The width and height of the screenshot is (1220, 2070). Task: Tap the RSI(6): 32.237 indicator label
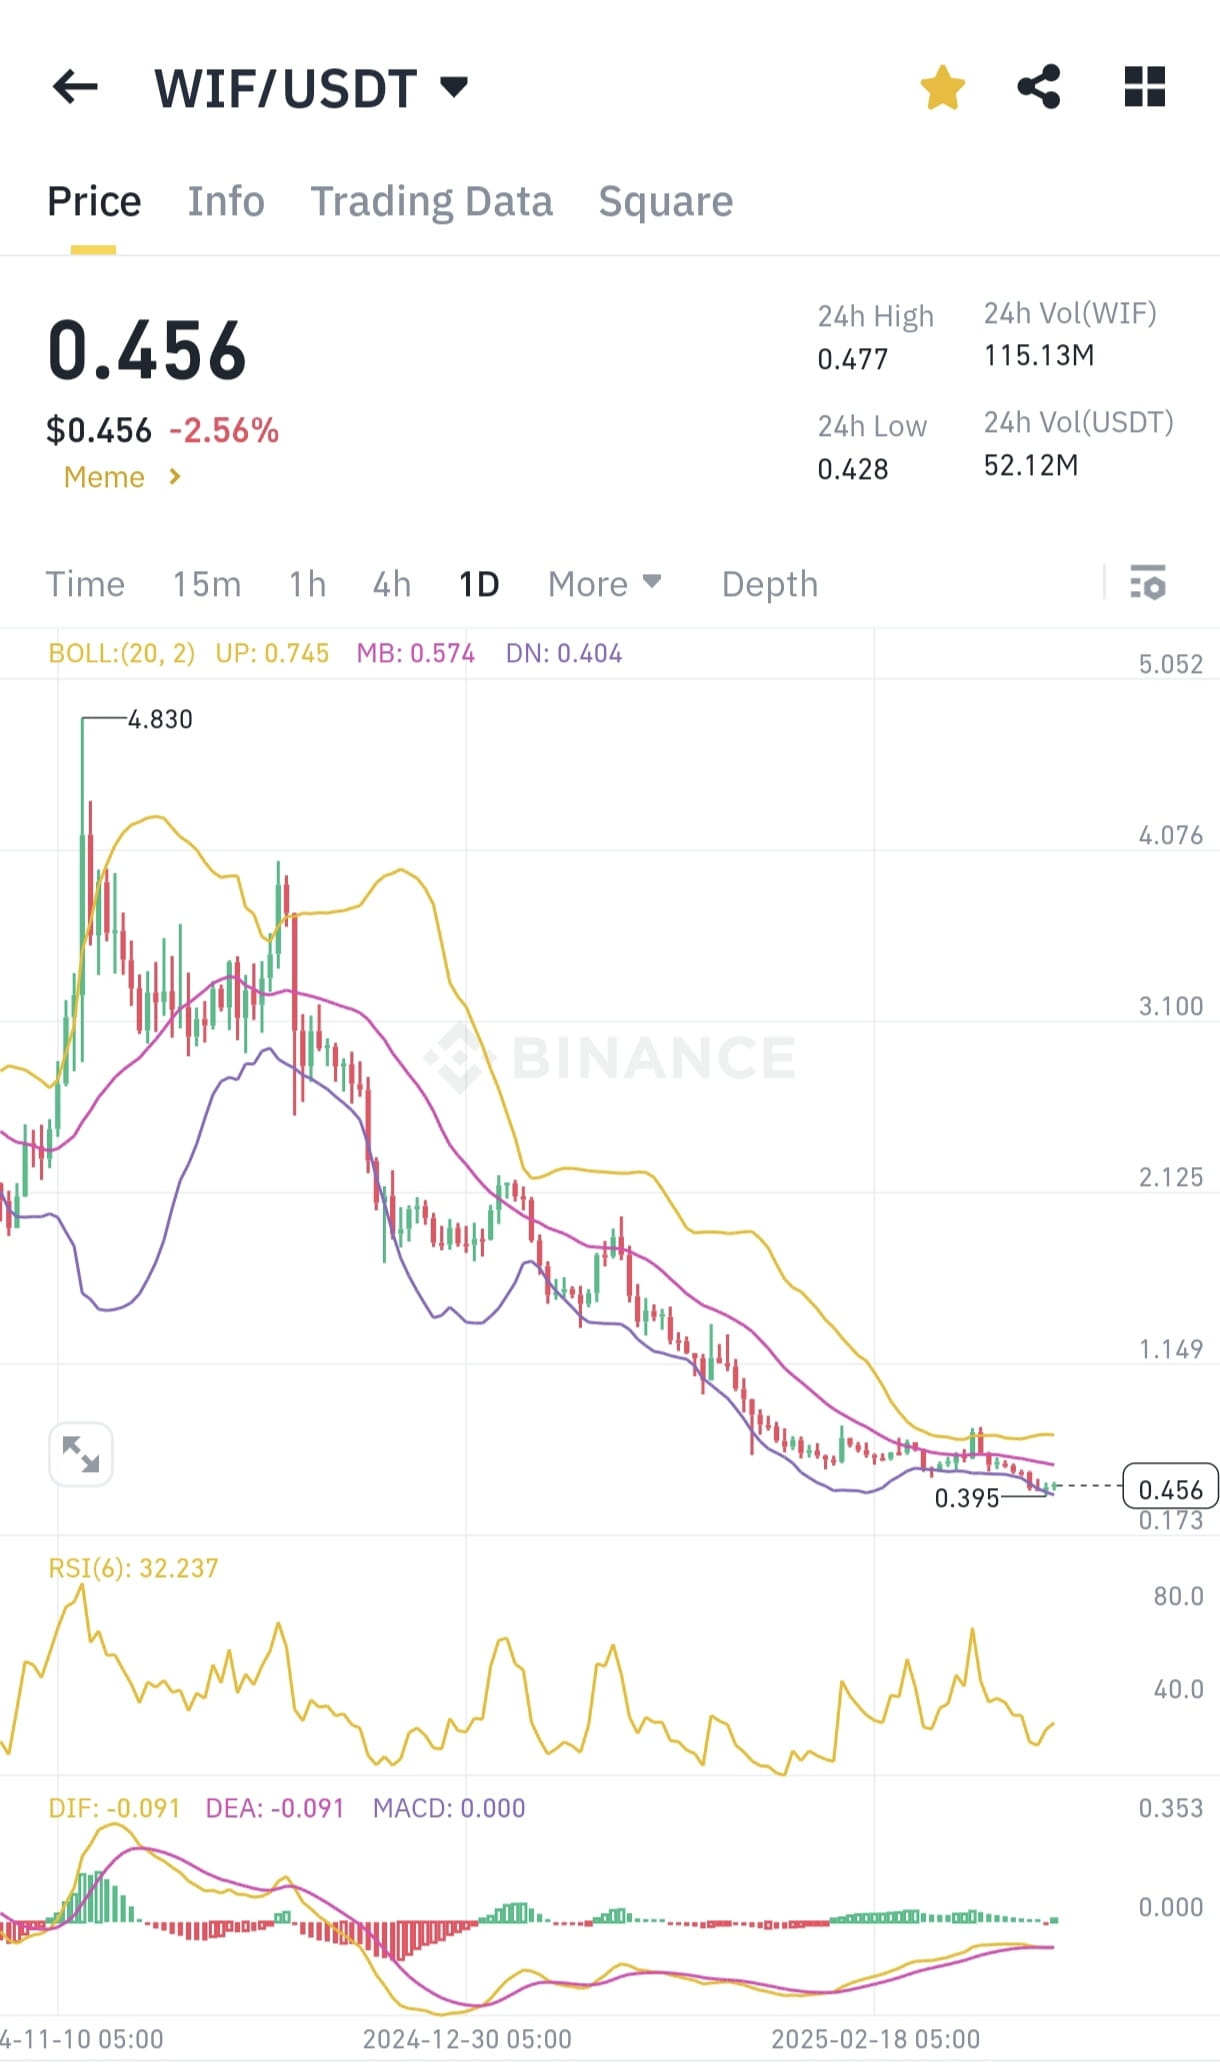[x=133, y=1567]
